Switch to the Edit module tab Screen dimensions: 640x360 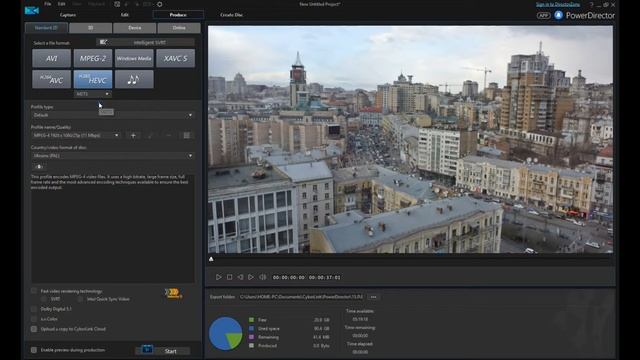pyautogui.click(x=124, y=15)
